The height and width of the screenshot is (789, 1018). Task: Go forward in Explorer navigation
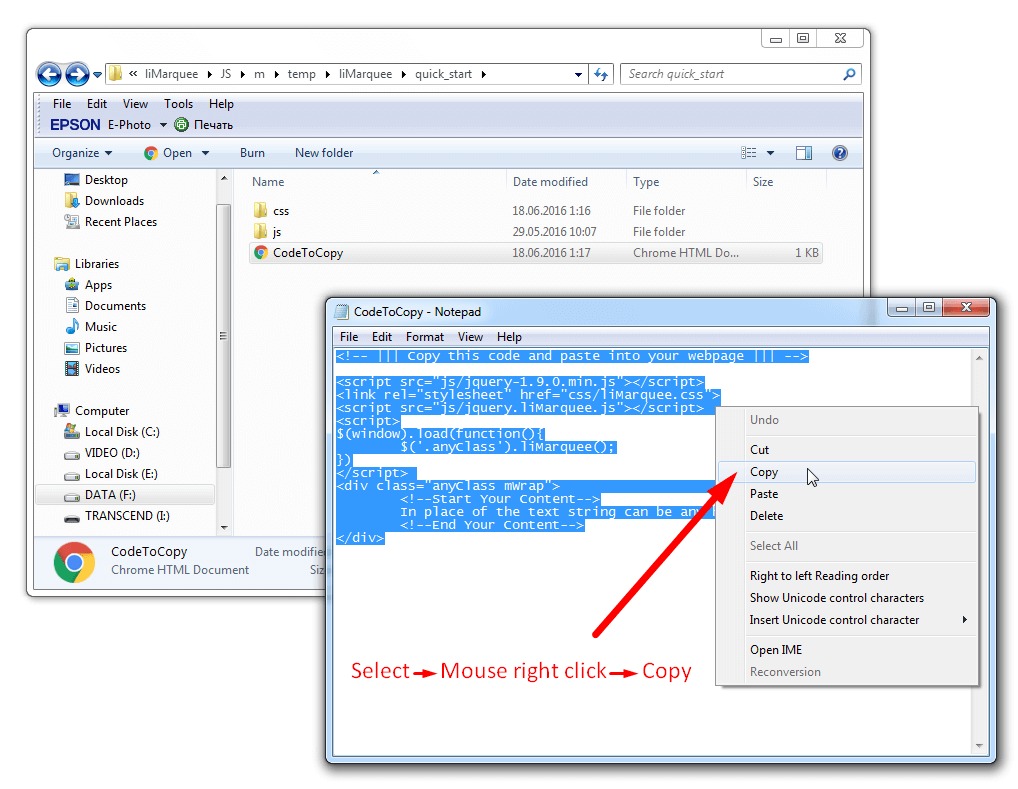(77, 75)
